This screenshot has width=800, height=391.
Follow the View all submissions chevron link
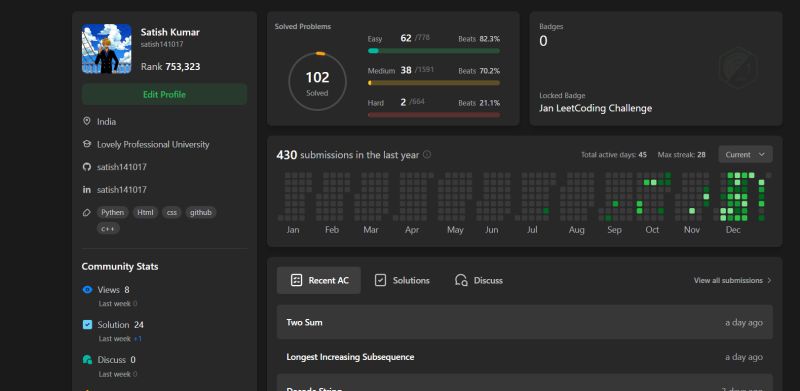(x=733, y=280)
